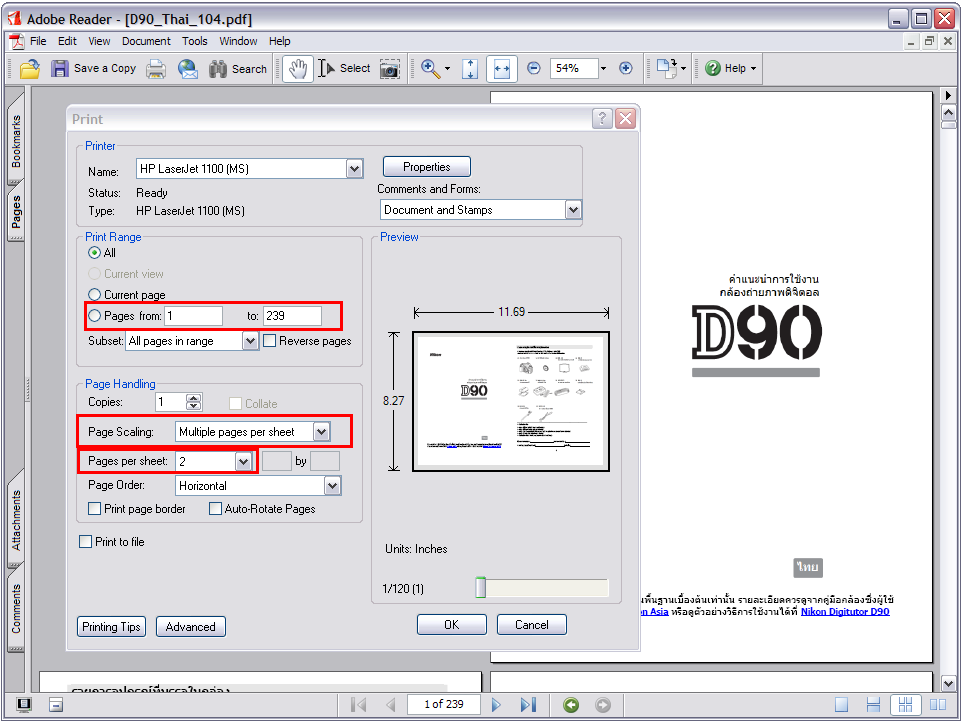Open the Comments side tab
This screenshot has width=964, height=723.
coord(16,608)
